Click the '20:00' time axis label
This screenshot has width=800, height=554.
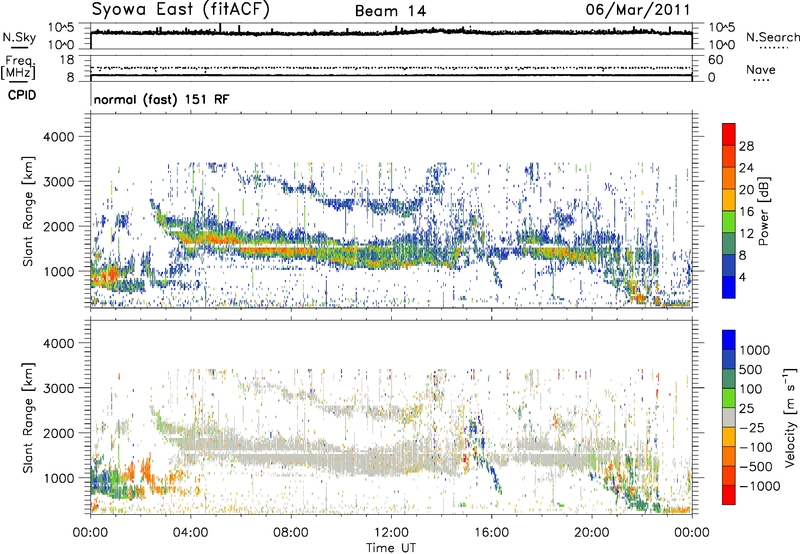pos(592,533)
